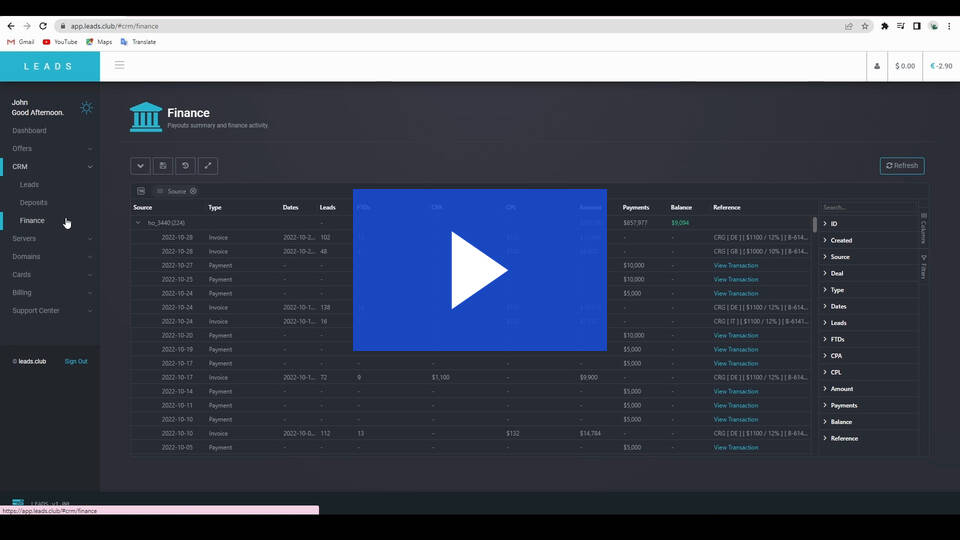Screen dimensions: 960x540
Task: Bookmark the page with star icon
Action: pyautogui.click(x=864, y=26)
